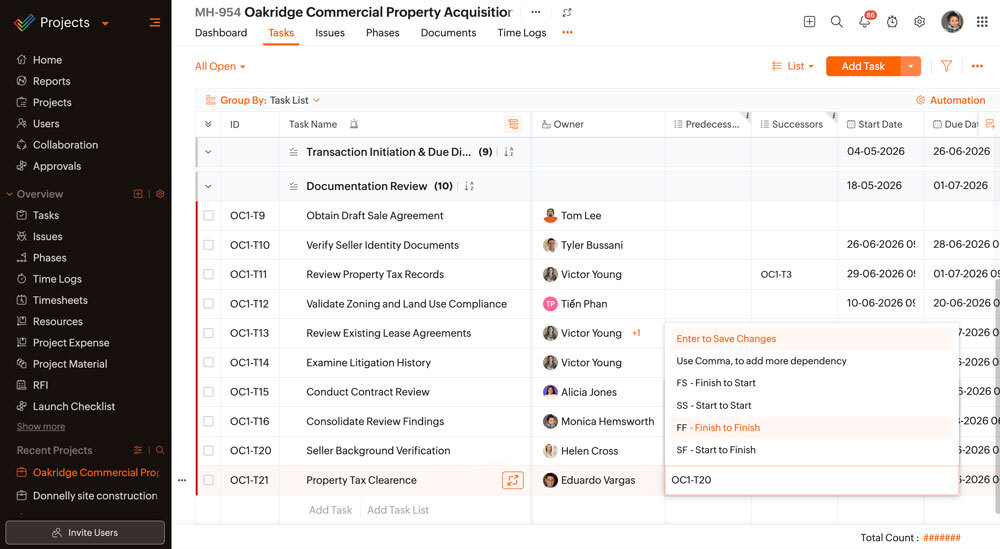
Task: Open the search magnifier icon
Action: click(837, 22)
